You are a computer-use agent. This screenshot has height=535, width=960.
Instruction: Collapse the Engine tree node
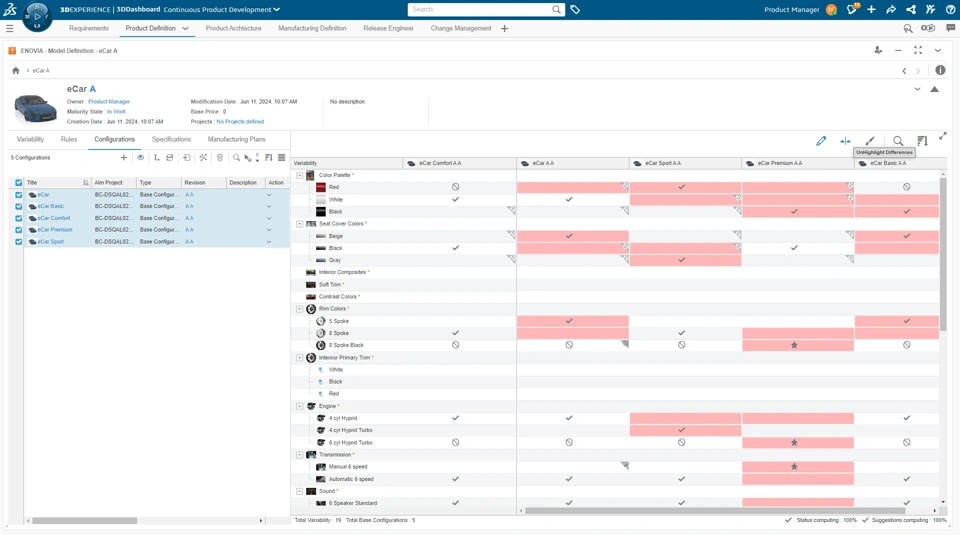click(x=299, y=406)
